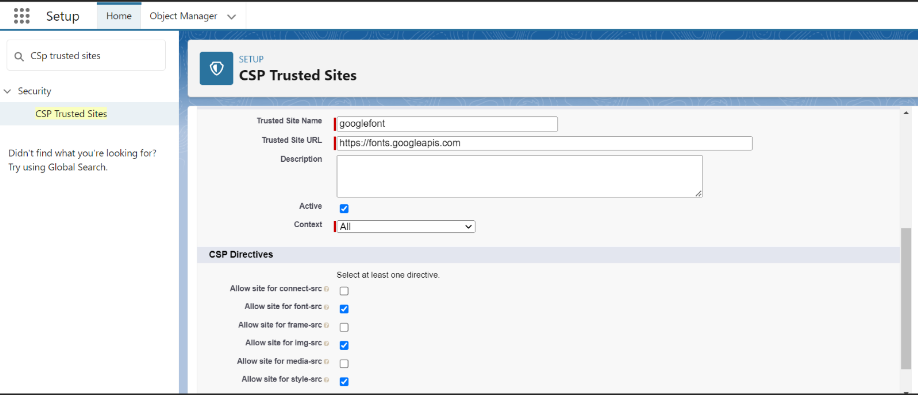This screenshot has height=395, width=918.
Task: Click the Quick Find search box
Action: [86, 56]
